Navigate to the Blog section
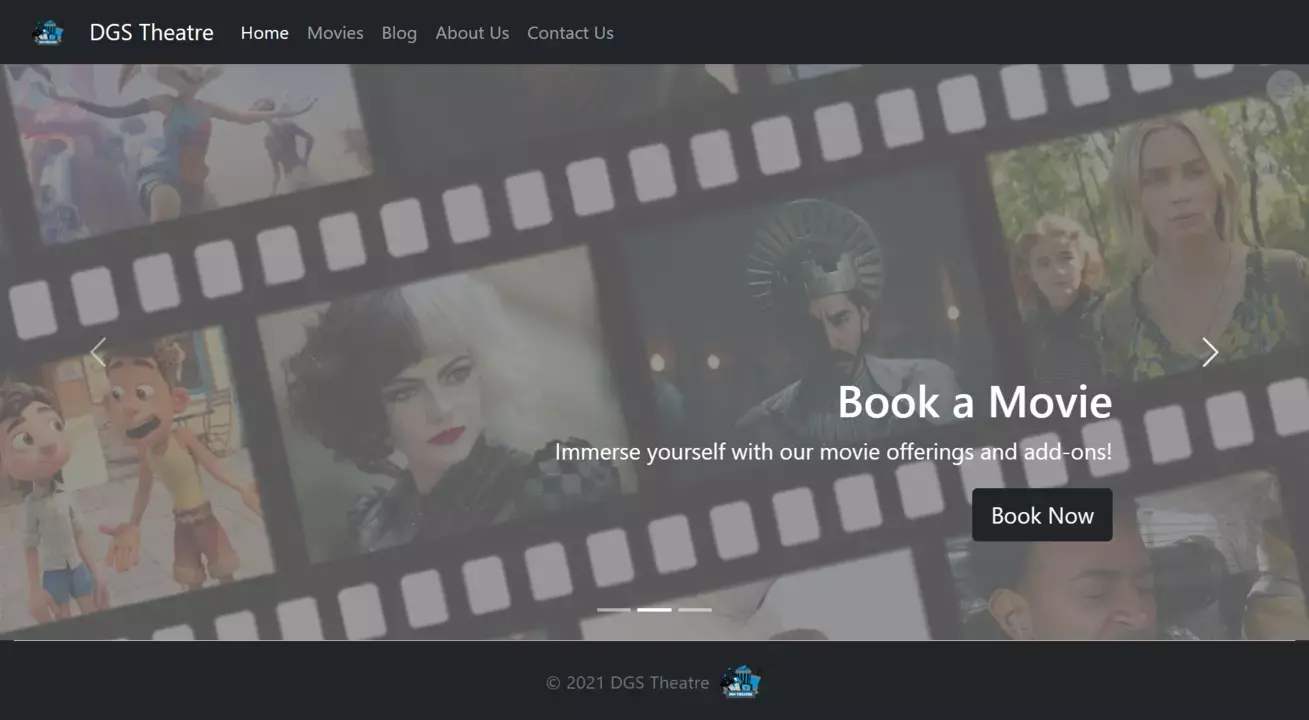 click(x=399, y=33)
